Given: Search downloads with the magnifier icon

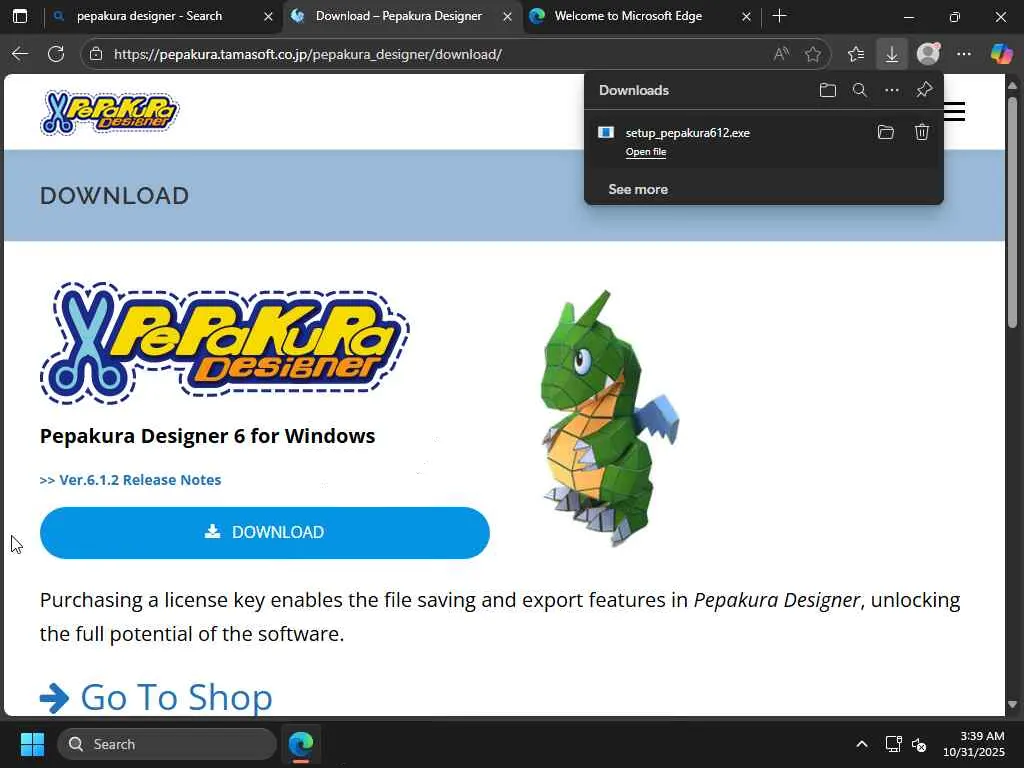Looking at the screenshot, I should (x=859, y=90).
